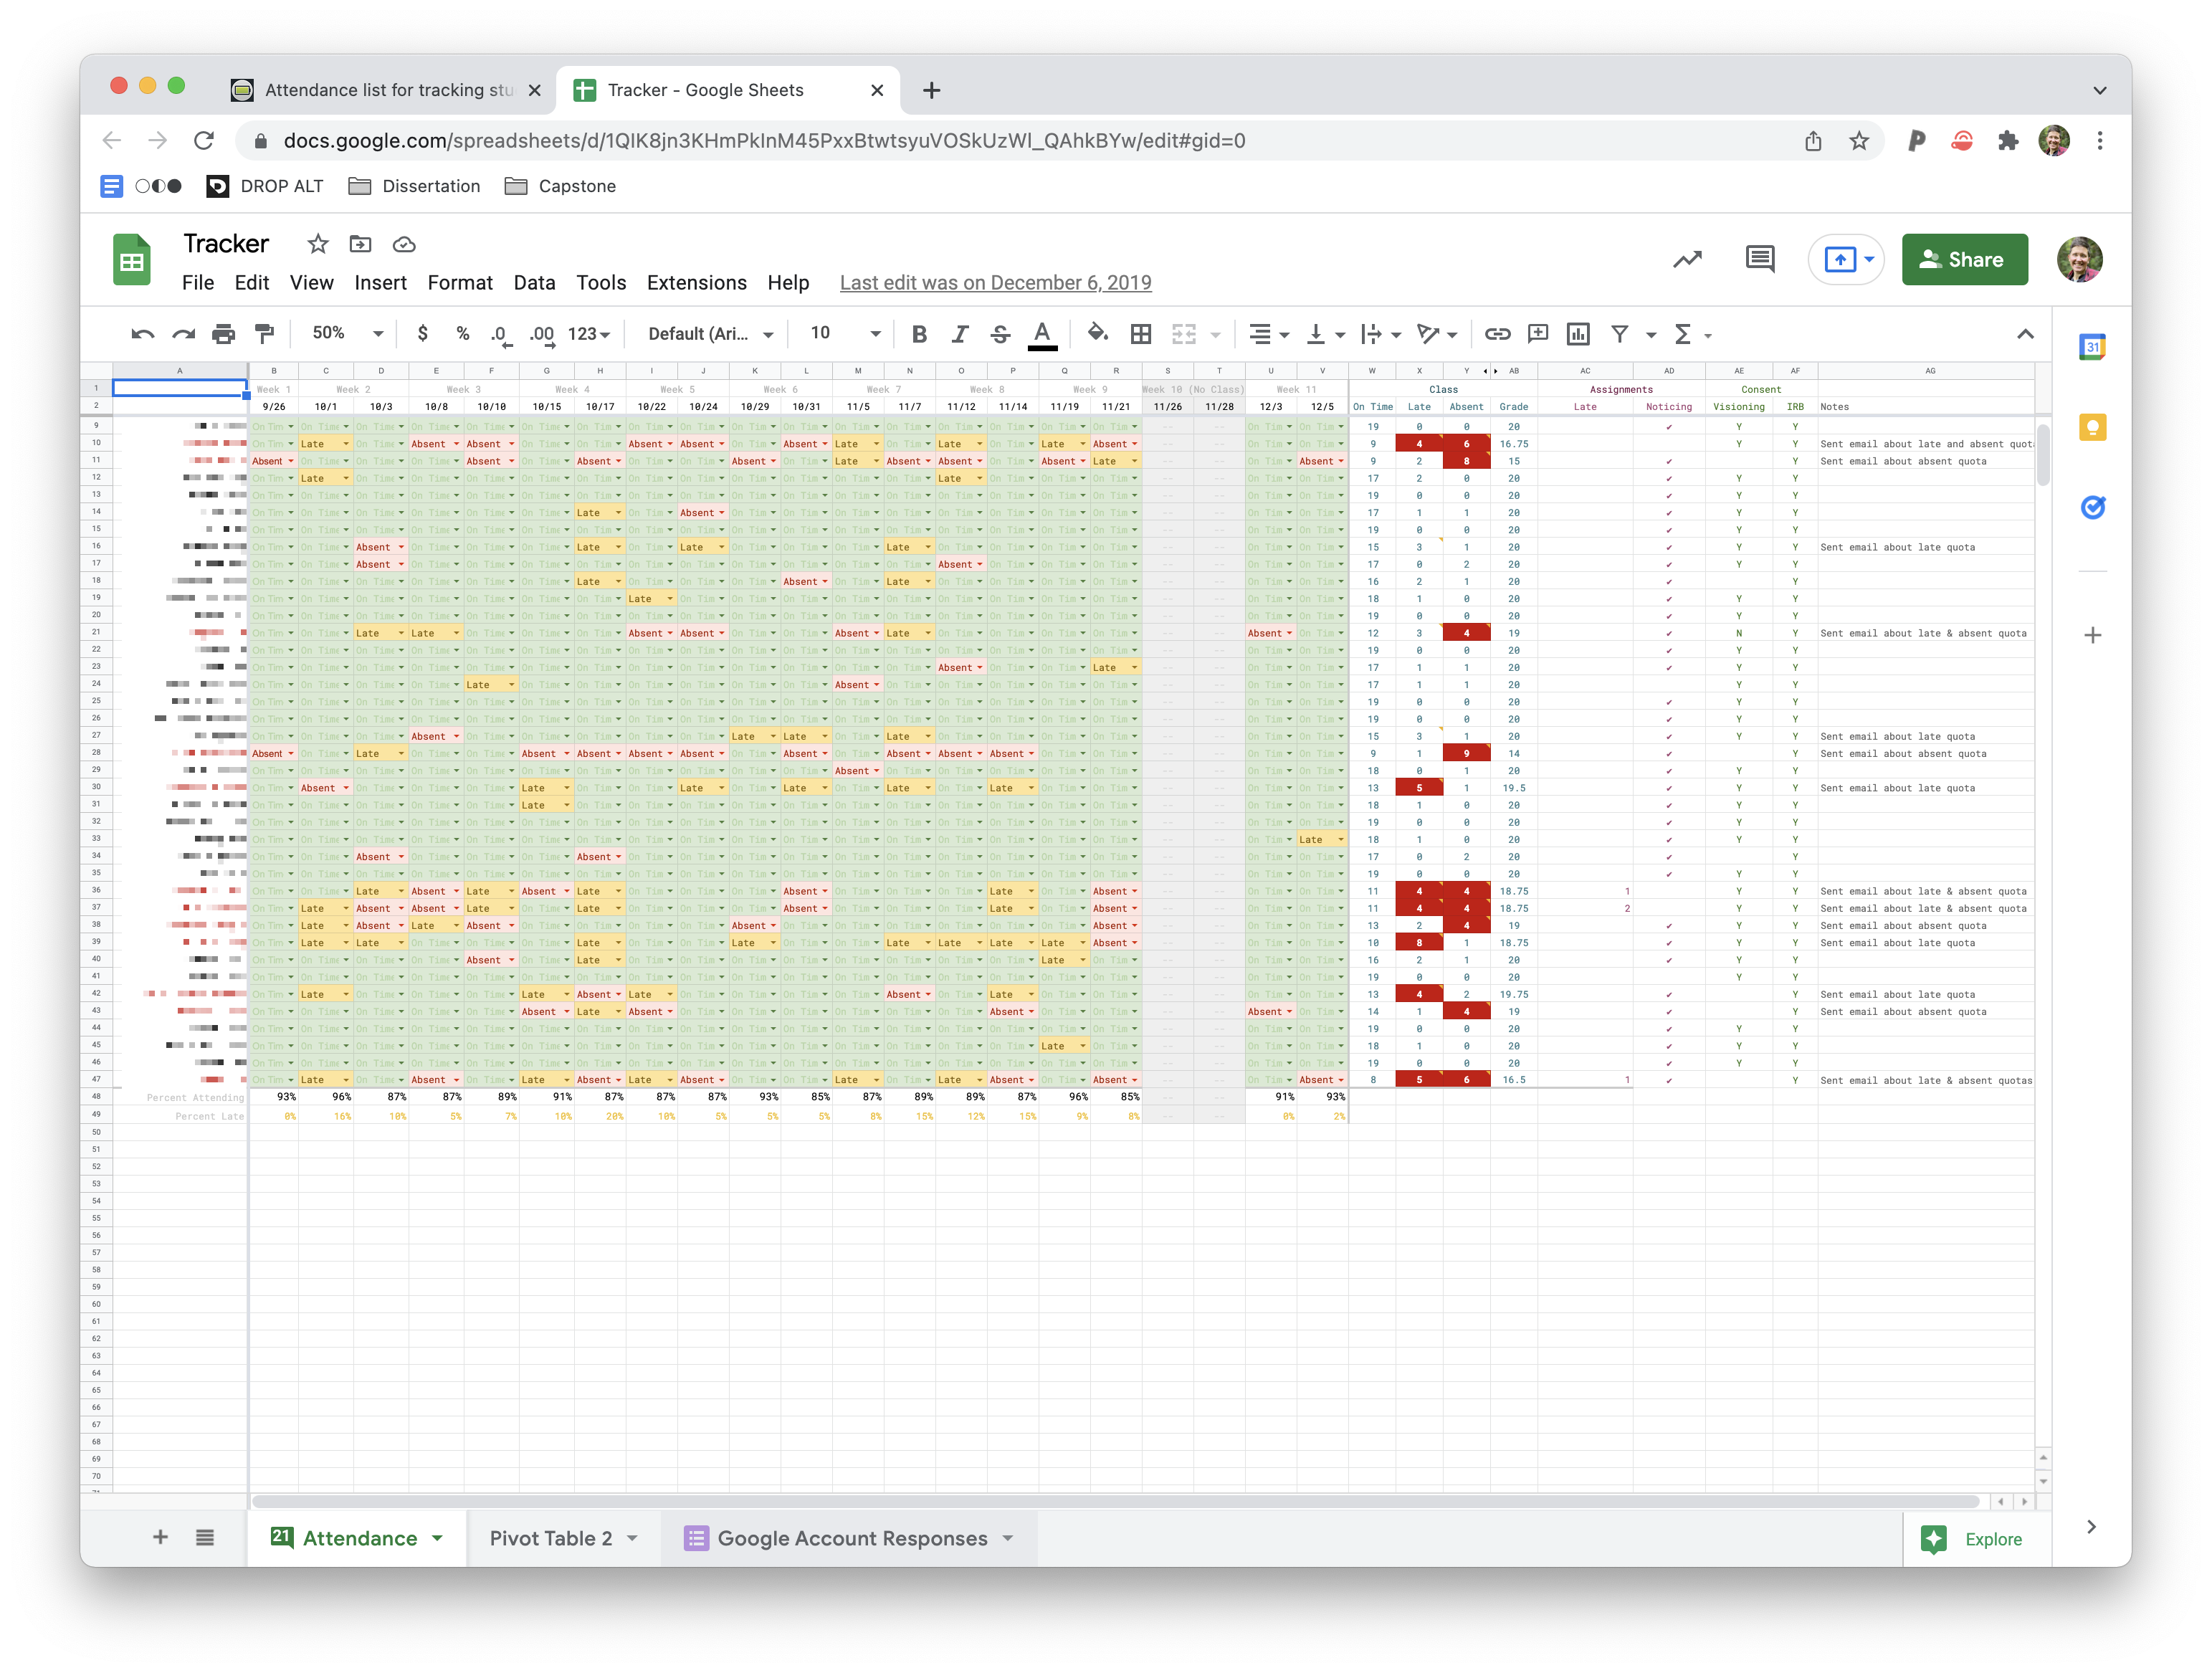Click the print icon in toolbar
This screenshot has width=2212, height=1673.
(x=223, y=334)
